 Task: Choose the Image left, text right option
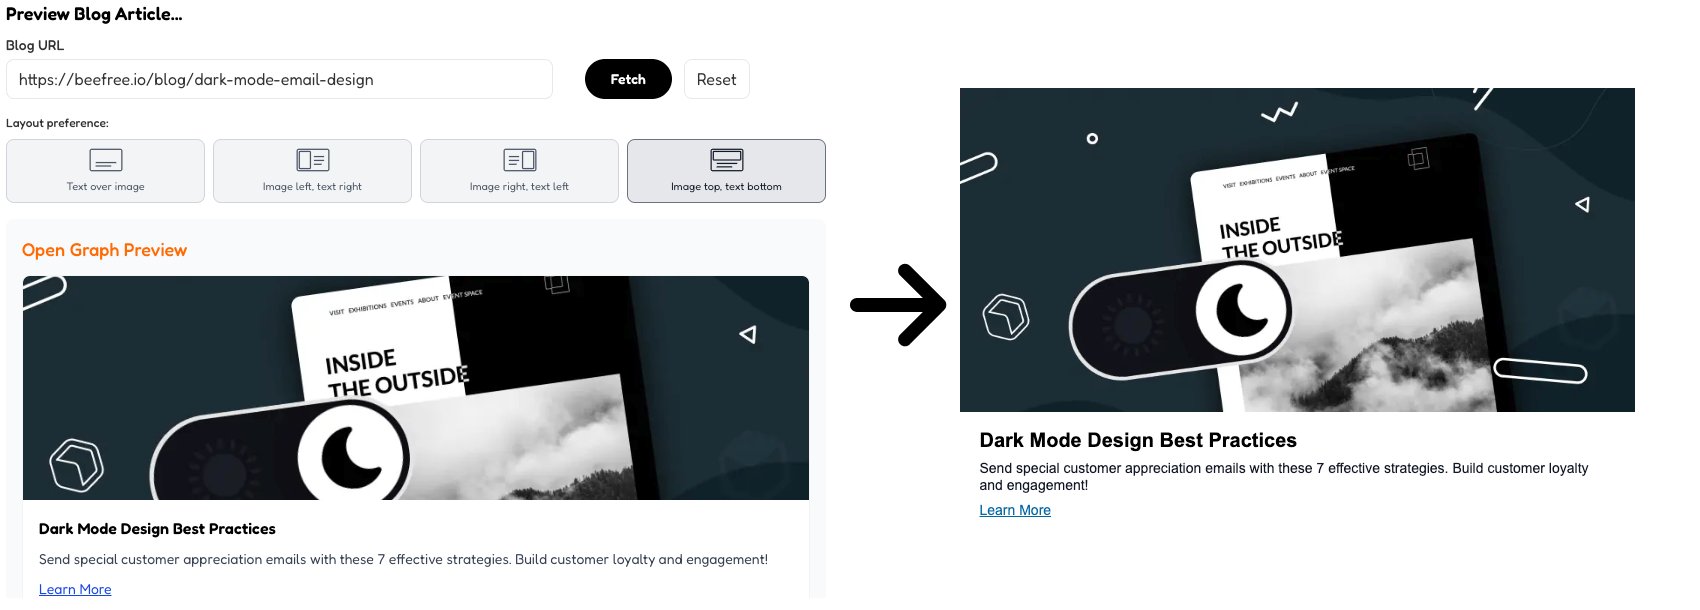click(313, 171)
